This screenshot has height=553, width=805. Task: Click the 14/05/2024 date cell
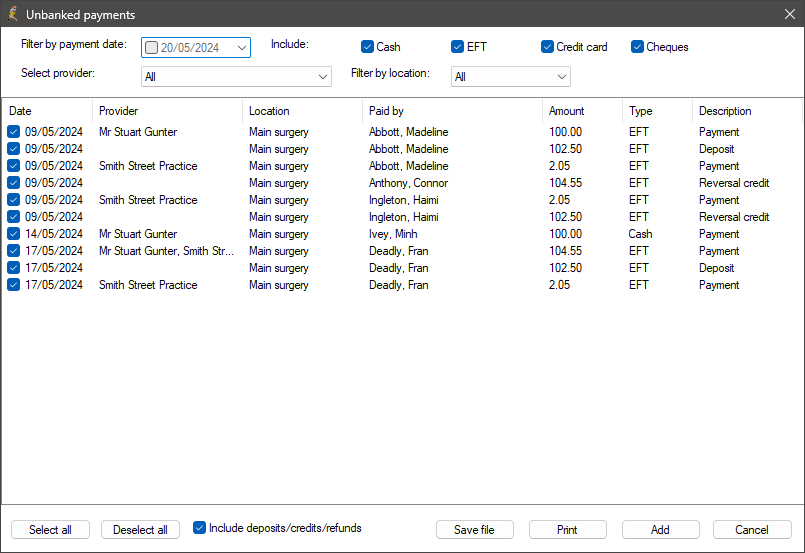click(x=54, y=234)
